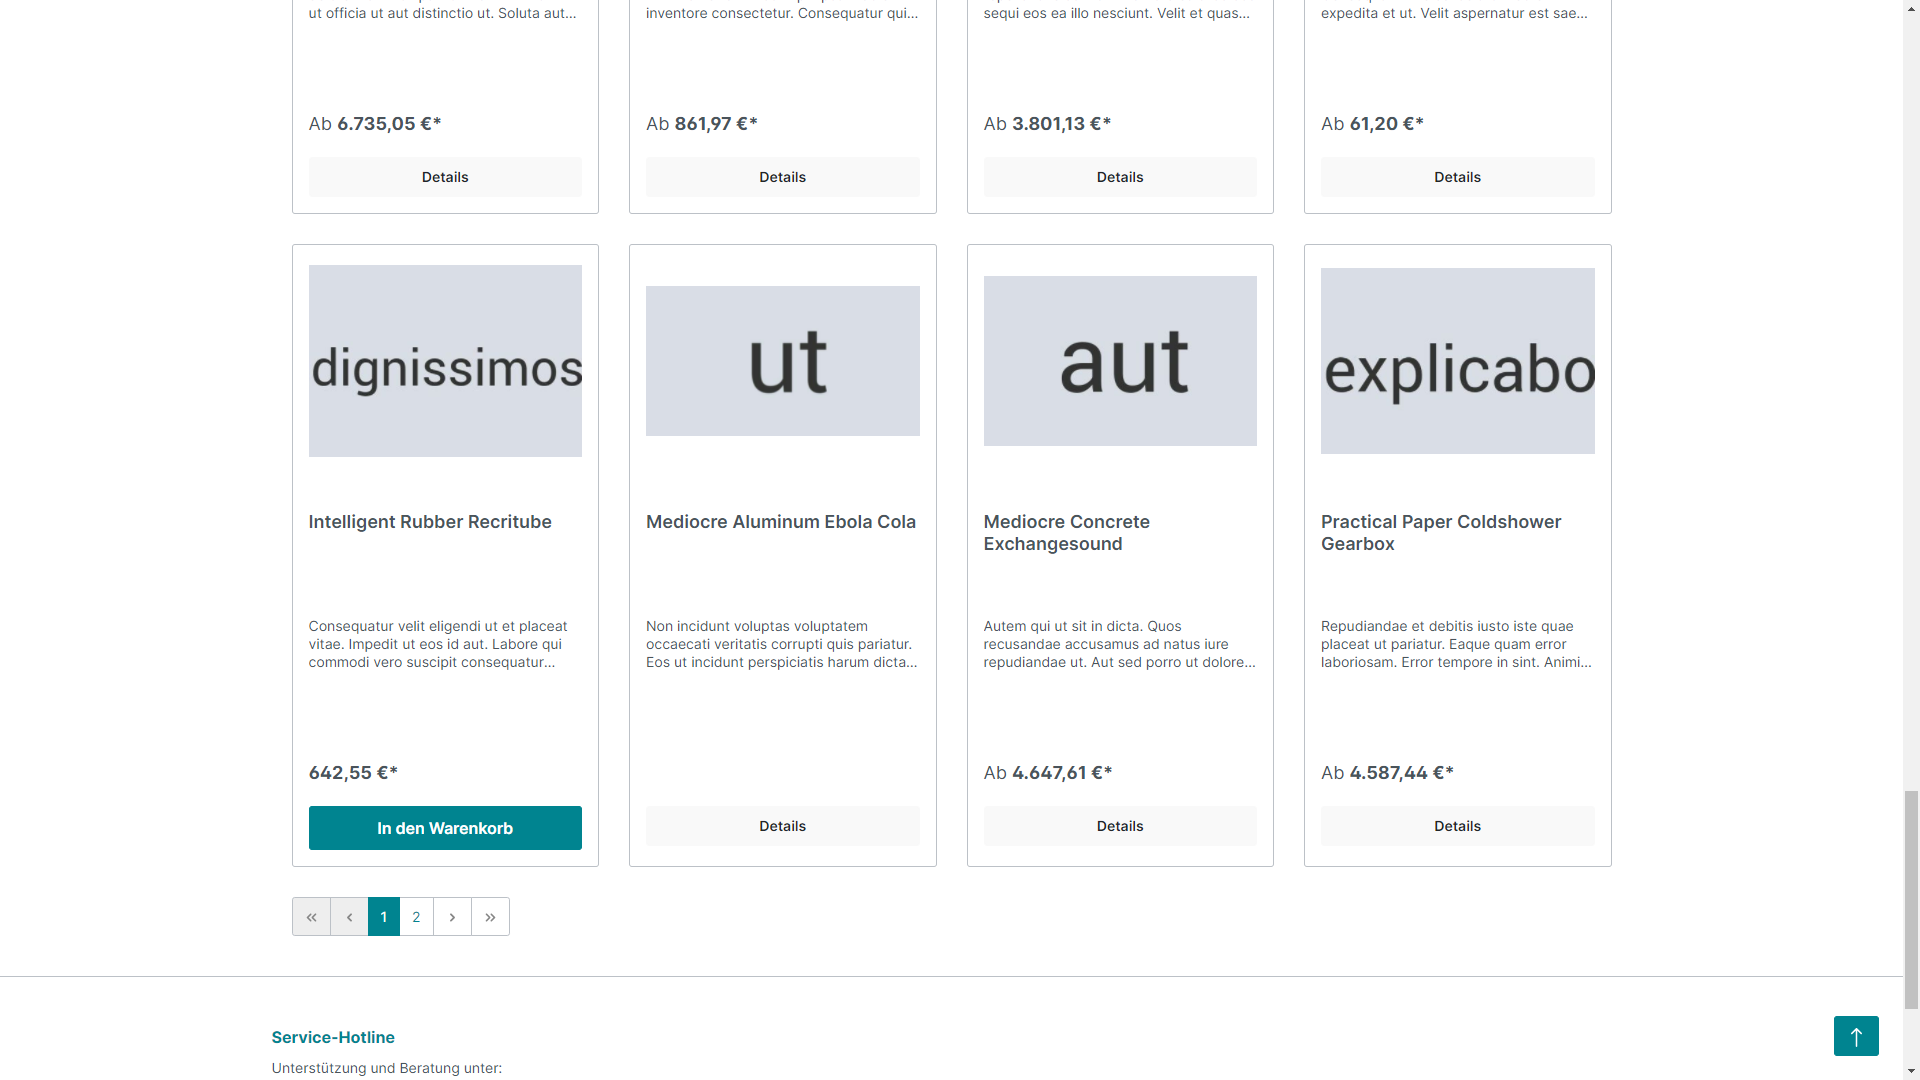Open page 2 of product listing
This screenshot has width=1920, height=1080.
(417, 917)
